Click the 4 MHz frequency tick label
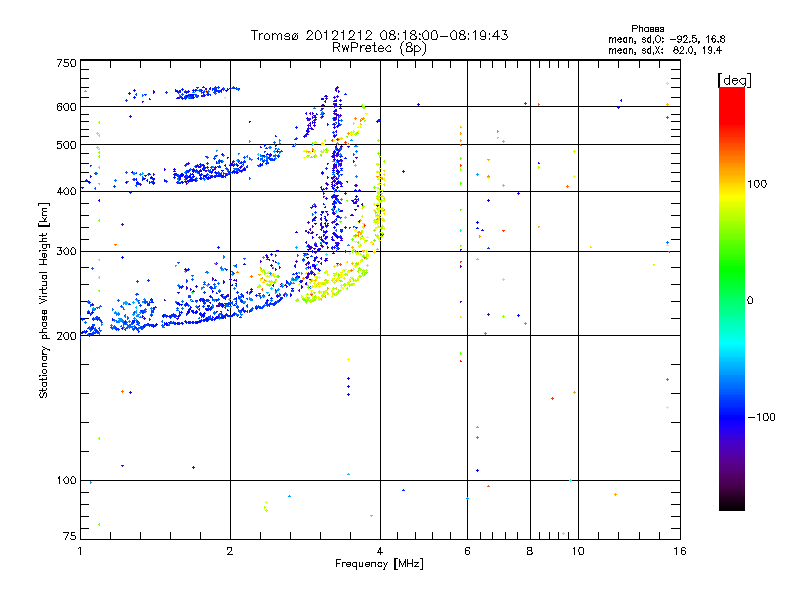800x600 pixels. click(x=380, y=551)
